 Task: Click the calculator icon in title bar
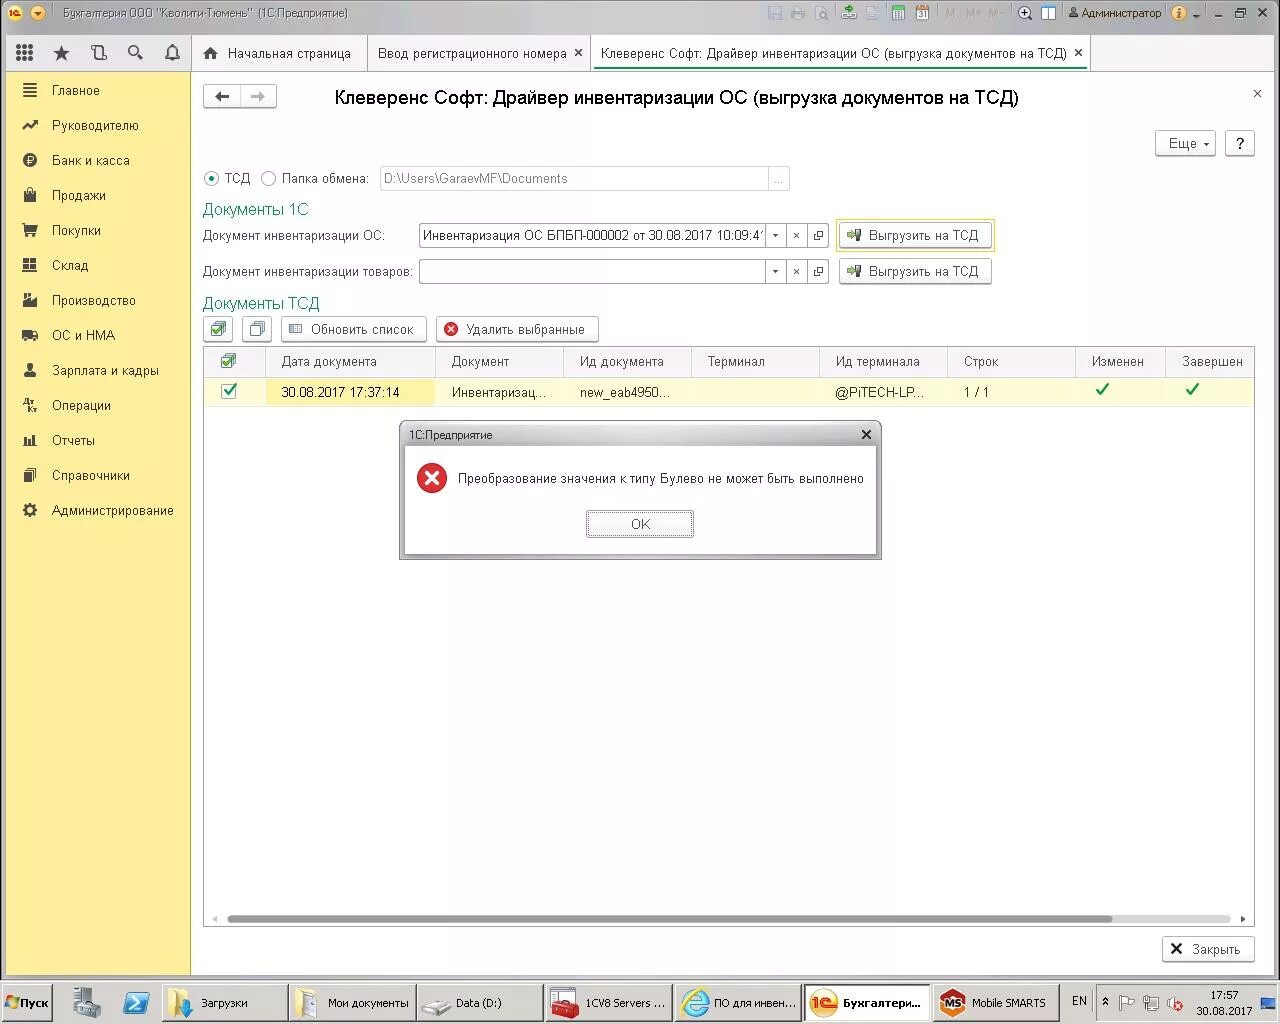[898, 13]
